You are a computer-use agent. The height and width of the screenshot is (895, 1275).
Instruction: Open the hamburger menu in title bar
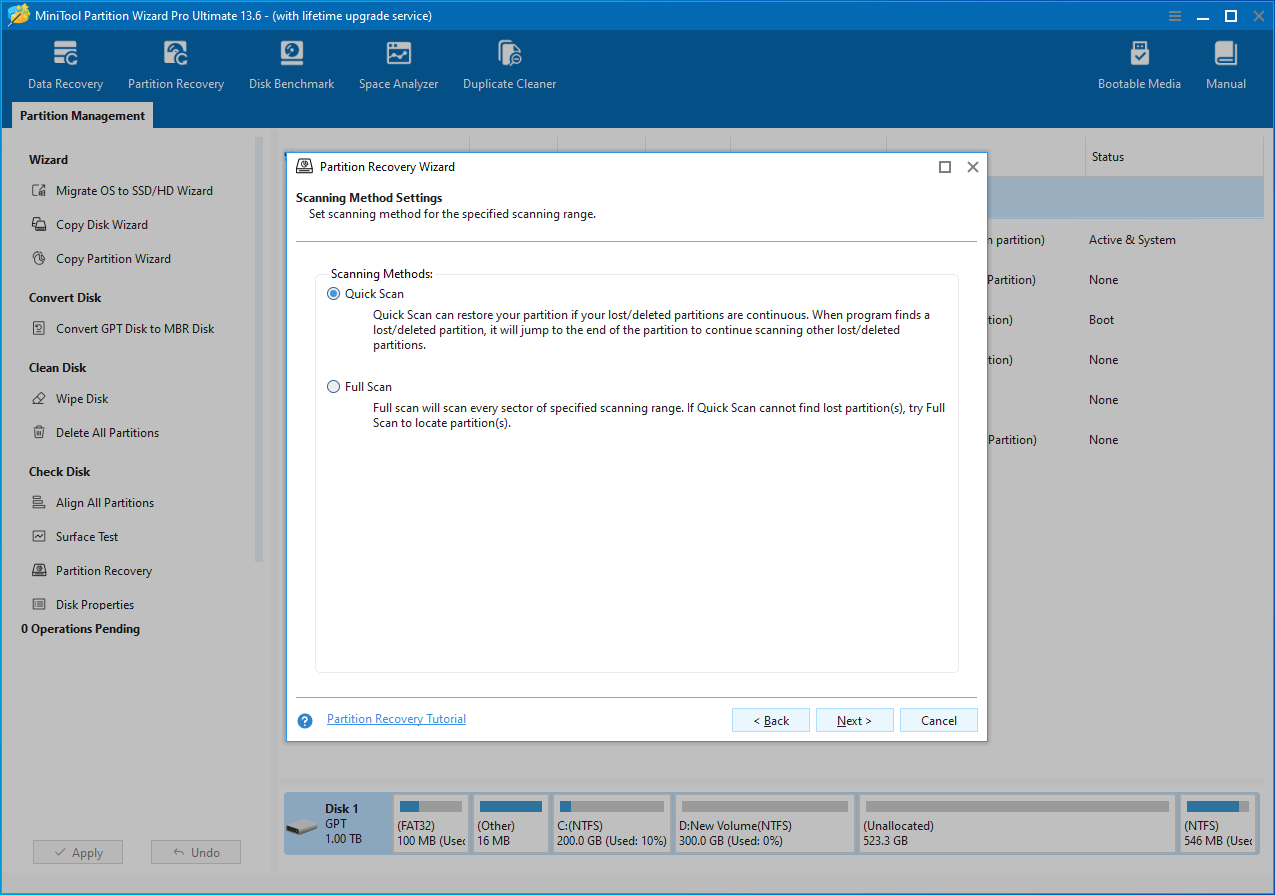[1174, 15]
